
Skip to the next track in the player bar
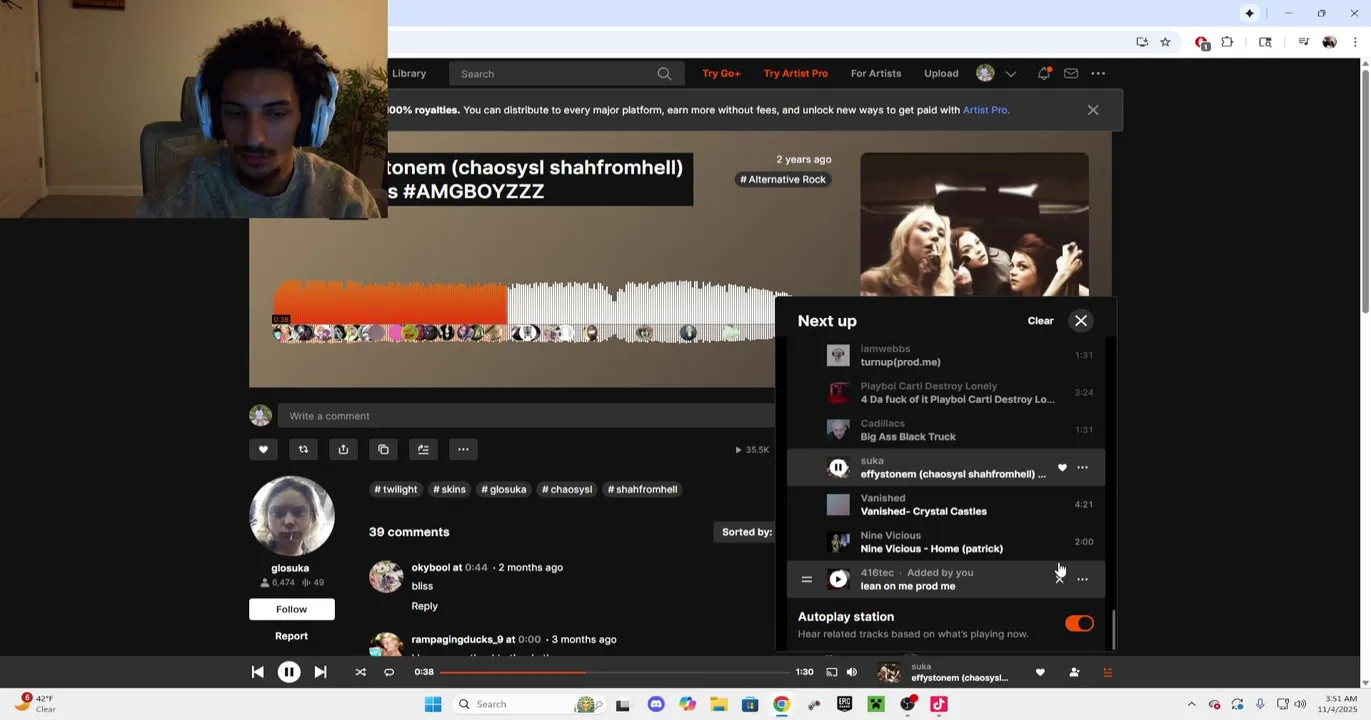pos(320,672)
